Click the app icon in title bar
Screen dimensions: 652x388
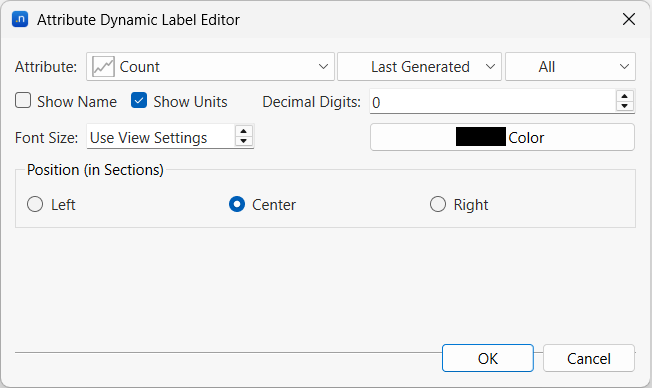coord(20,19)
